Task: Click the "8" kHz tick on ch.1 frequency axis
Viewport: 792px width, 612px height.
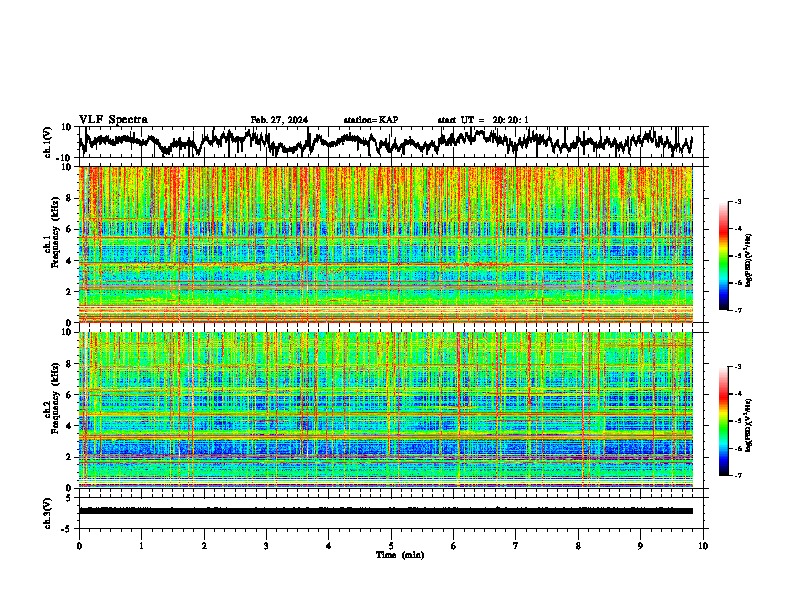Action: coord(70,198)
